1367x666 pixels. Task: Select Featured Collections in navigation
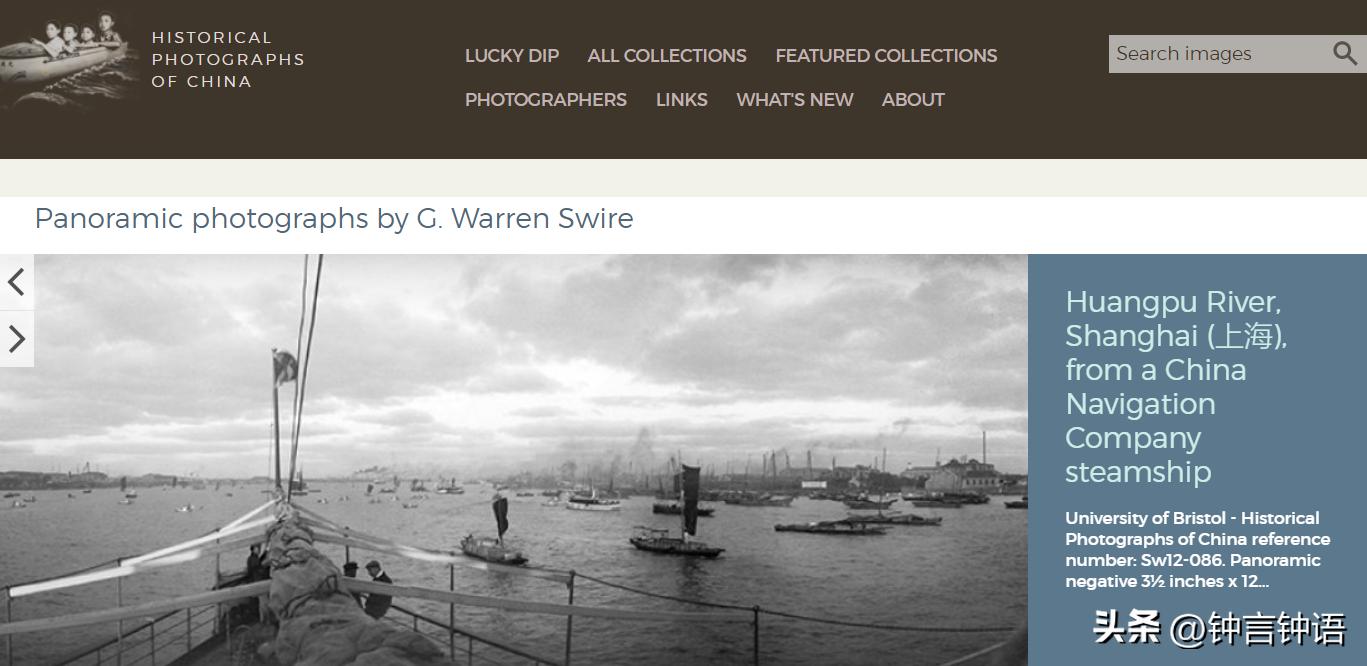[886, 56]
